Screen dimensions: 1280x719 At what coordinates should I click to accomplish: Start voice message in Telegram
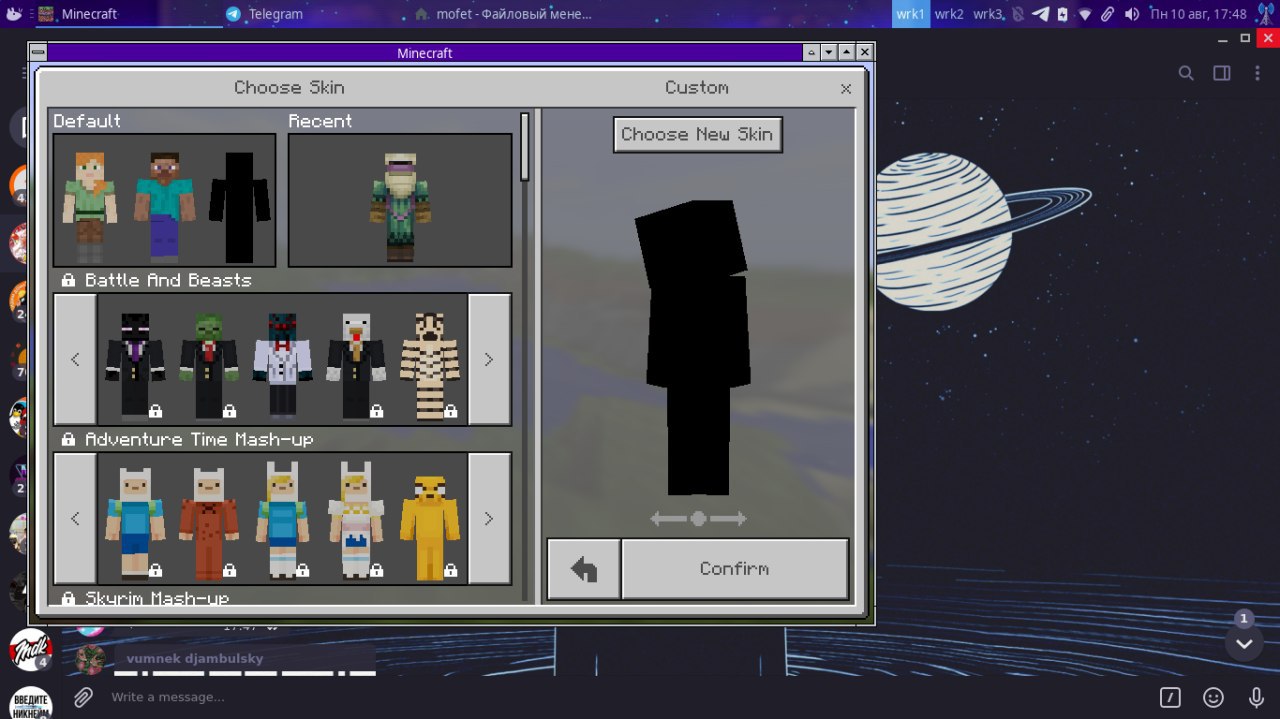[x=1256, y=697]
